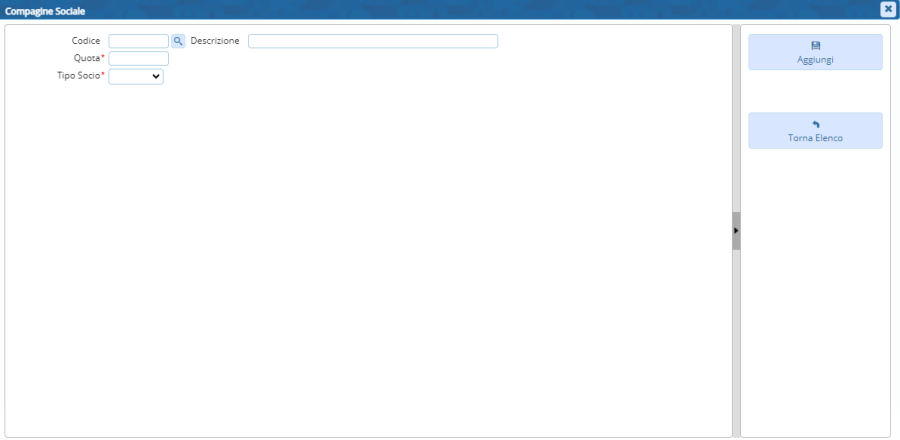Click the floppy disk icon above Aggiungi
This screenshot has height=440, width=900.
coord(815,45)
